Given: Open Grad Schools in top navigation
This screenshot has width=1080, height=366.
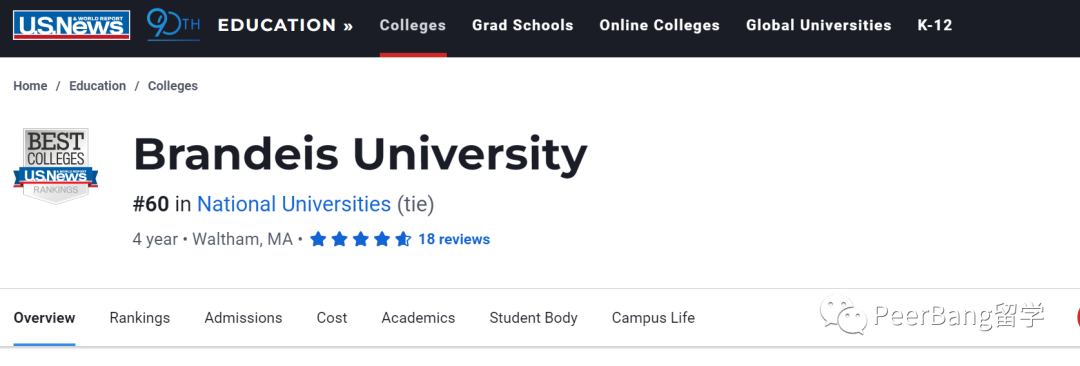Looking at the screenshot, I should [523, 26].
